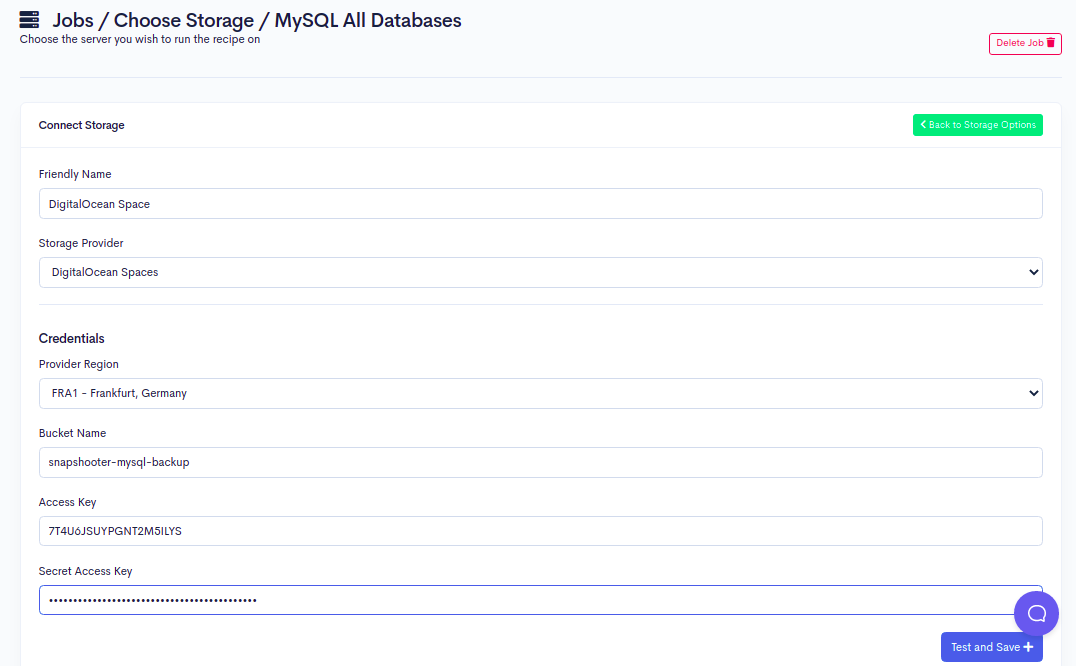Click the Storage Provider label
The width and height of the screenshot is (1076, 666).
81,243
